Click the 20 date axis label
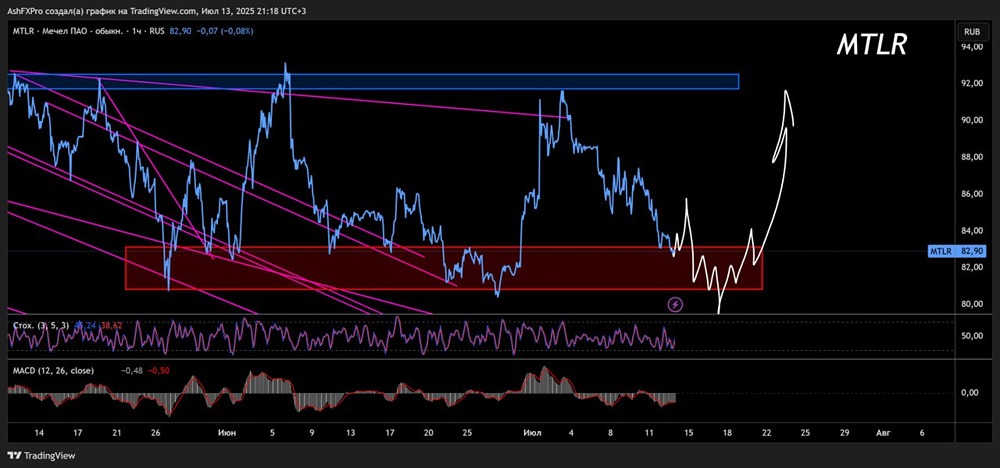This screenshot has height=468, width=1000. pos(428,433)
